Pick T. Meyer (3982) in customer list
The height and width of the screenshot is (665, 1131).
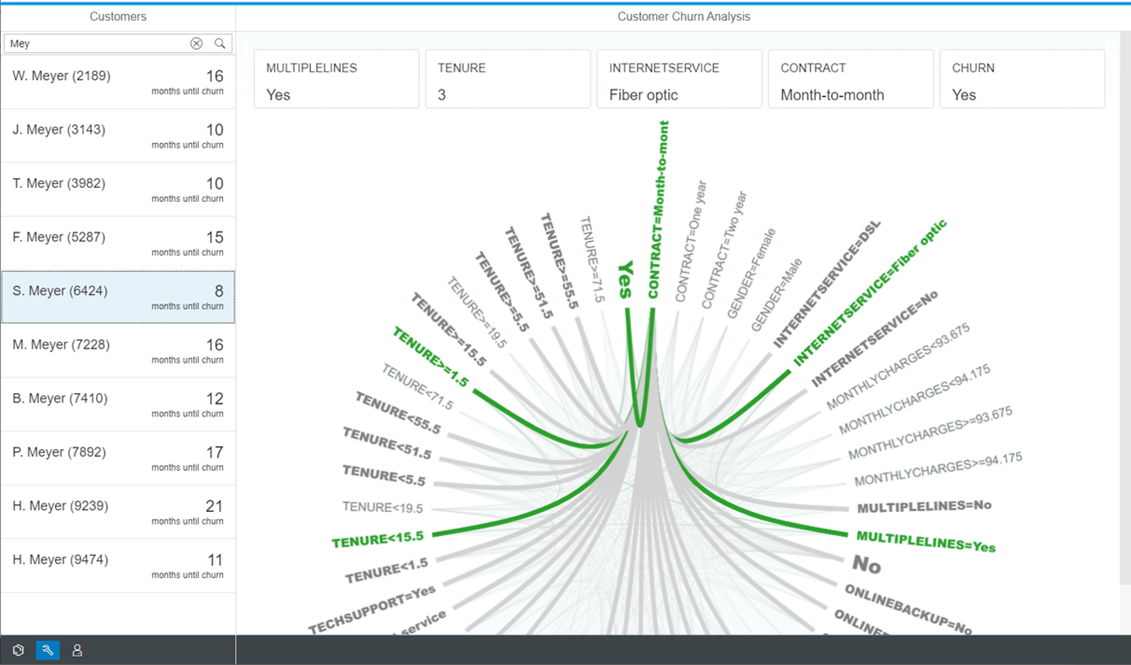click(118, 190)
